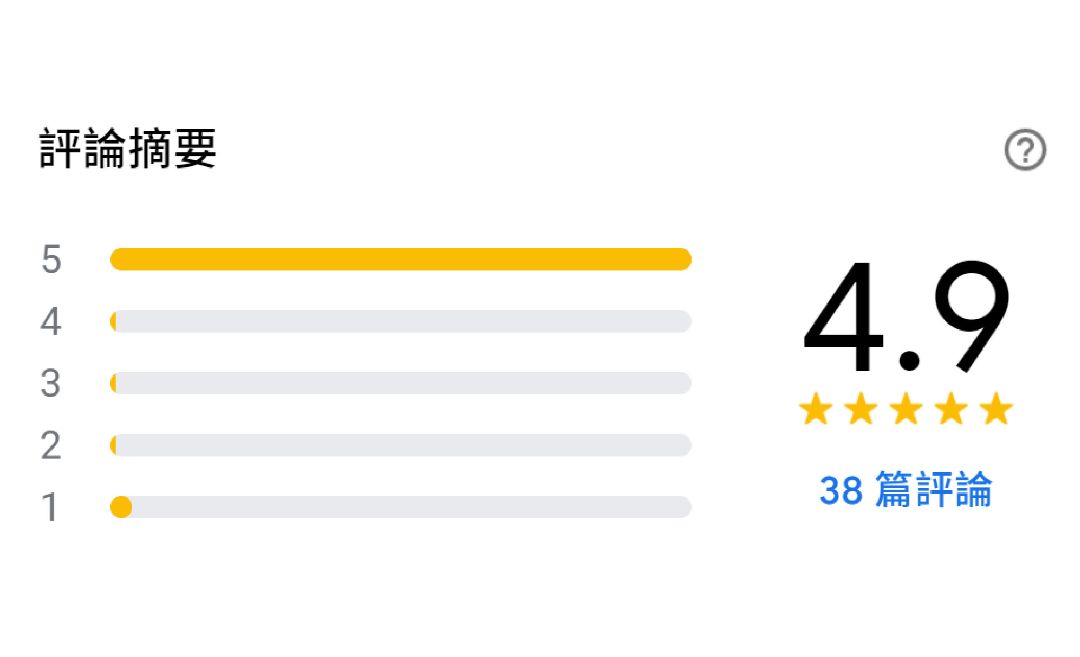Click the yellow dot on the 1-star bar
The width and height of the screenshot is (1080, 657).
121,507
